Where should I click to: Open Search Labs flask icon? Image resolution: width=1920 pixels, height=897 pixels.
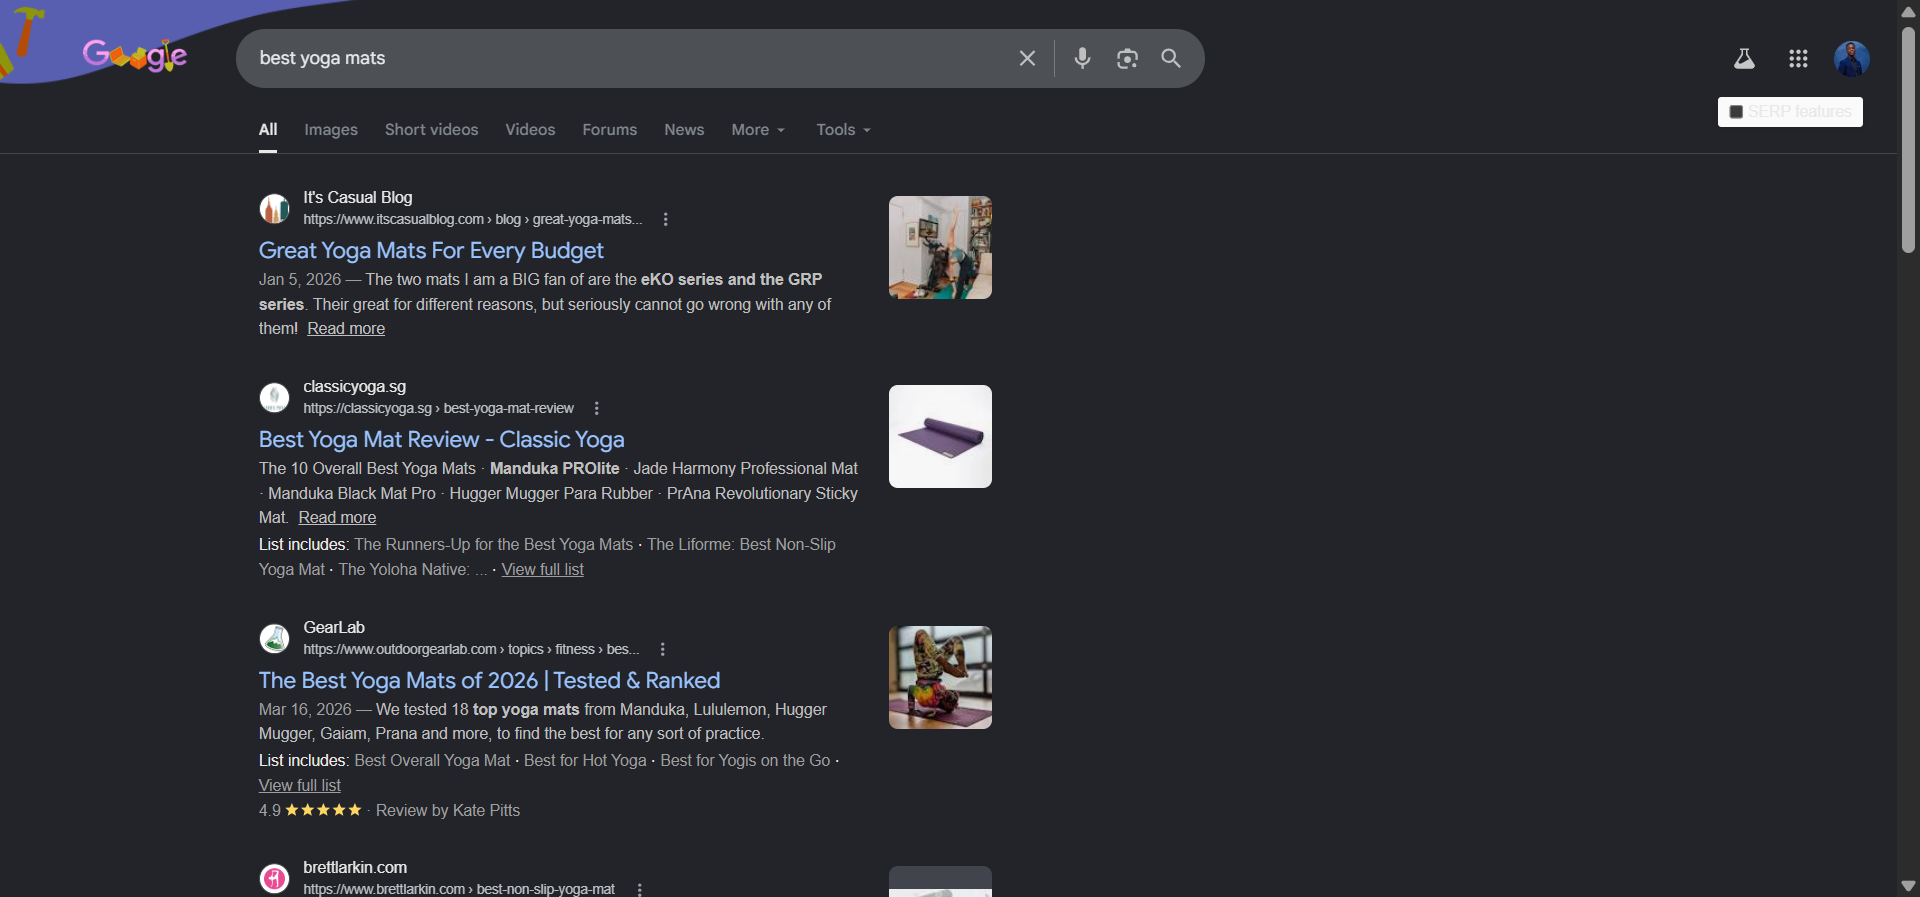coord(1744,59)
